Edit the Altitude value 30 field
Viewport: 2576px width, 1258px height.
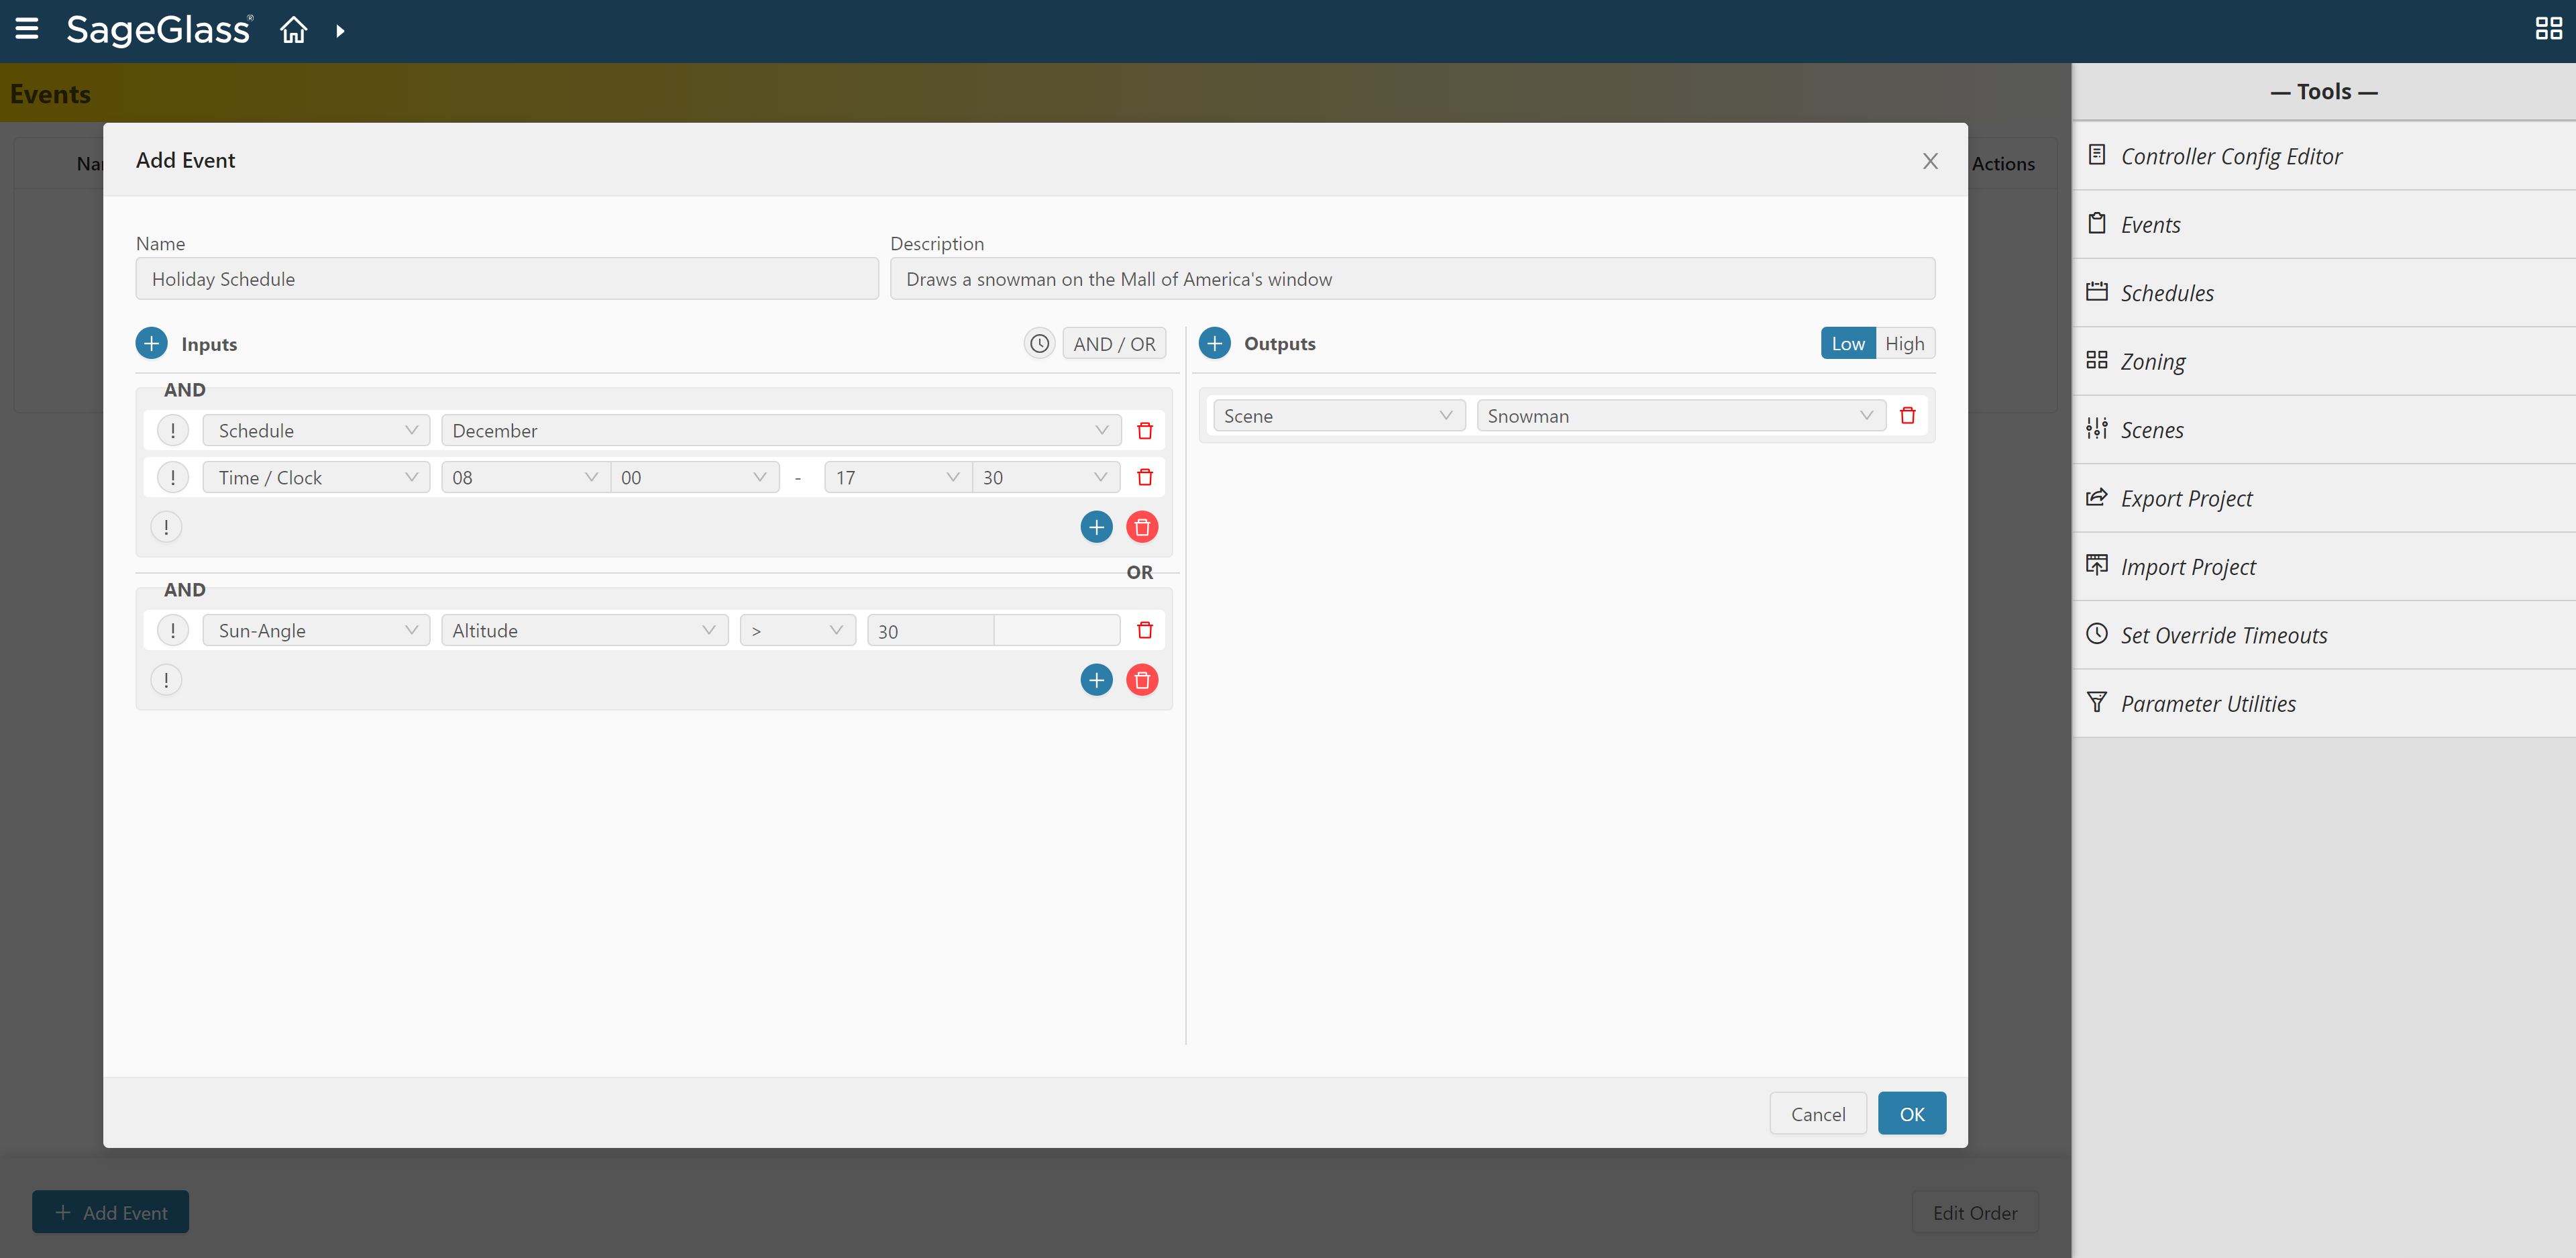coord(930,631)
